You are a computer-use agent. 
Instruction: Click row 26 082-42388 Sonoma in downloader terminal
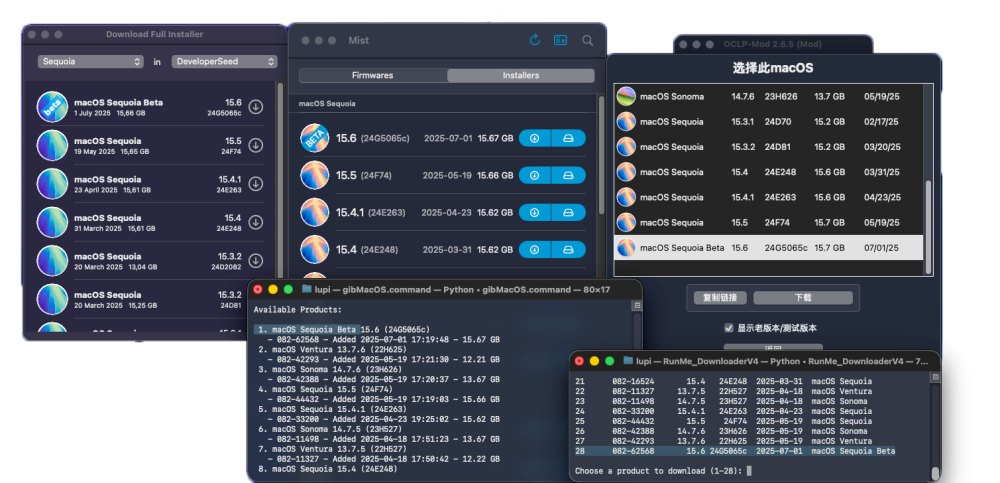coord(721,431)
